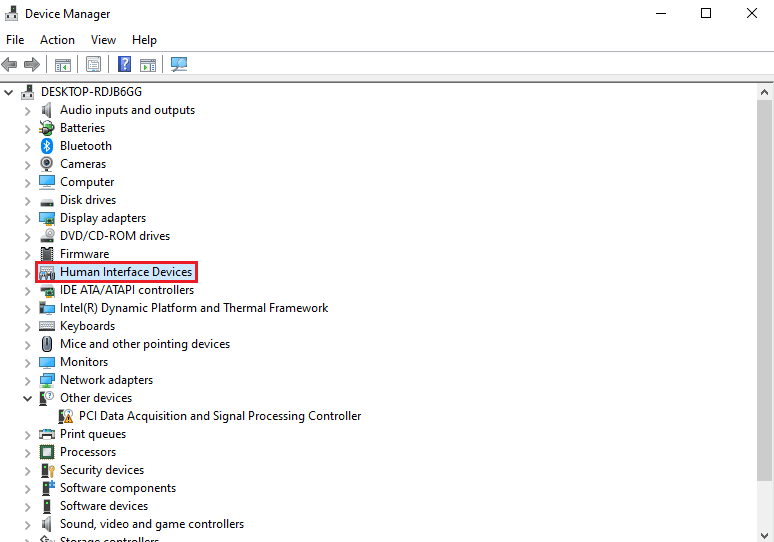Click the Software components icon
Screen dimensions: 774x542
click(47, 488)
